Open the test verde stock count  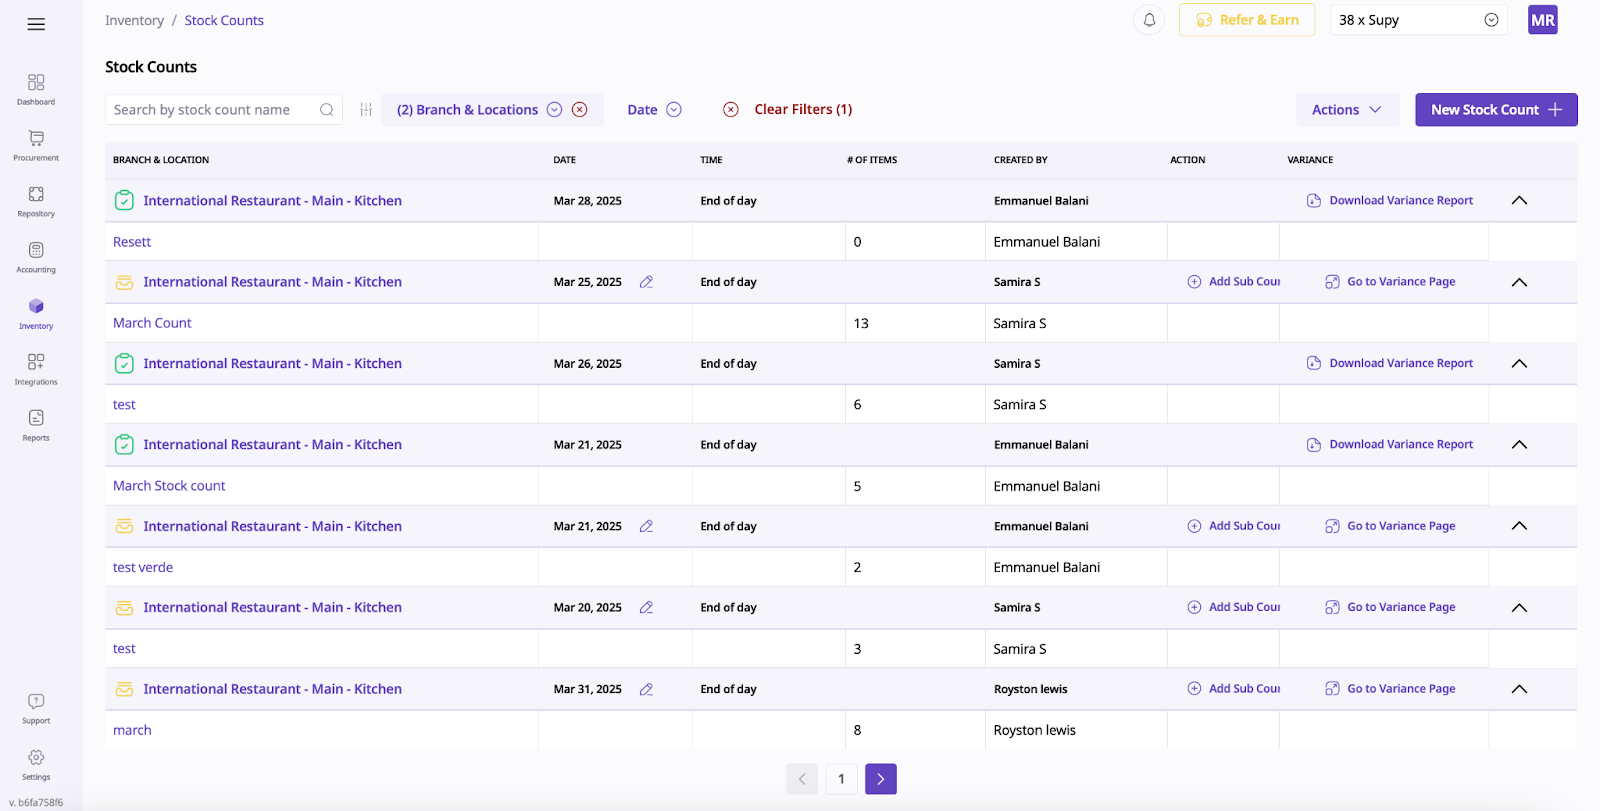pos(143,567)
